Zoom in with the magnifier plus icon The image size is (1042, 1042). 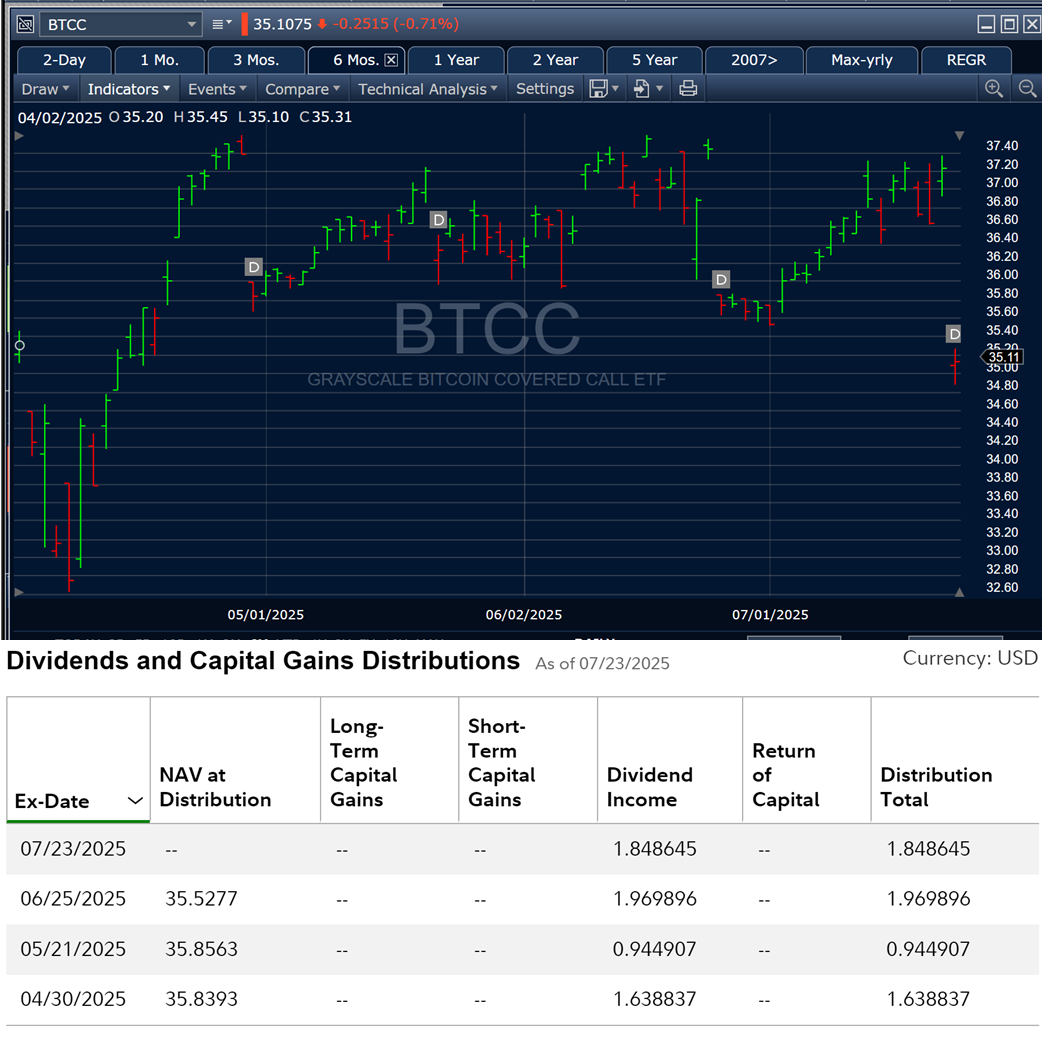click(995, 88)
